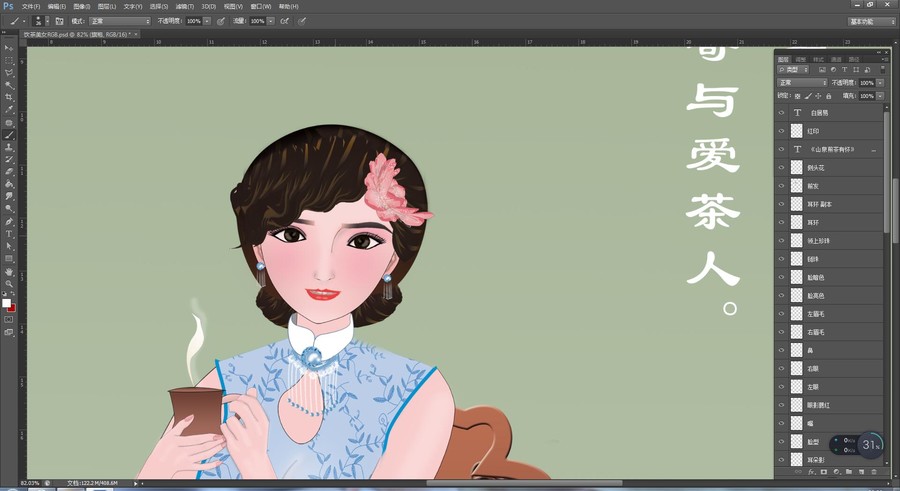Viewport: 900px width, 491px height.
Task: Open the layer blend mode 正常 dropdown
Action: pyautogui.click(x=802, y=83)
